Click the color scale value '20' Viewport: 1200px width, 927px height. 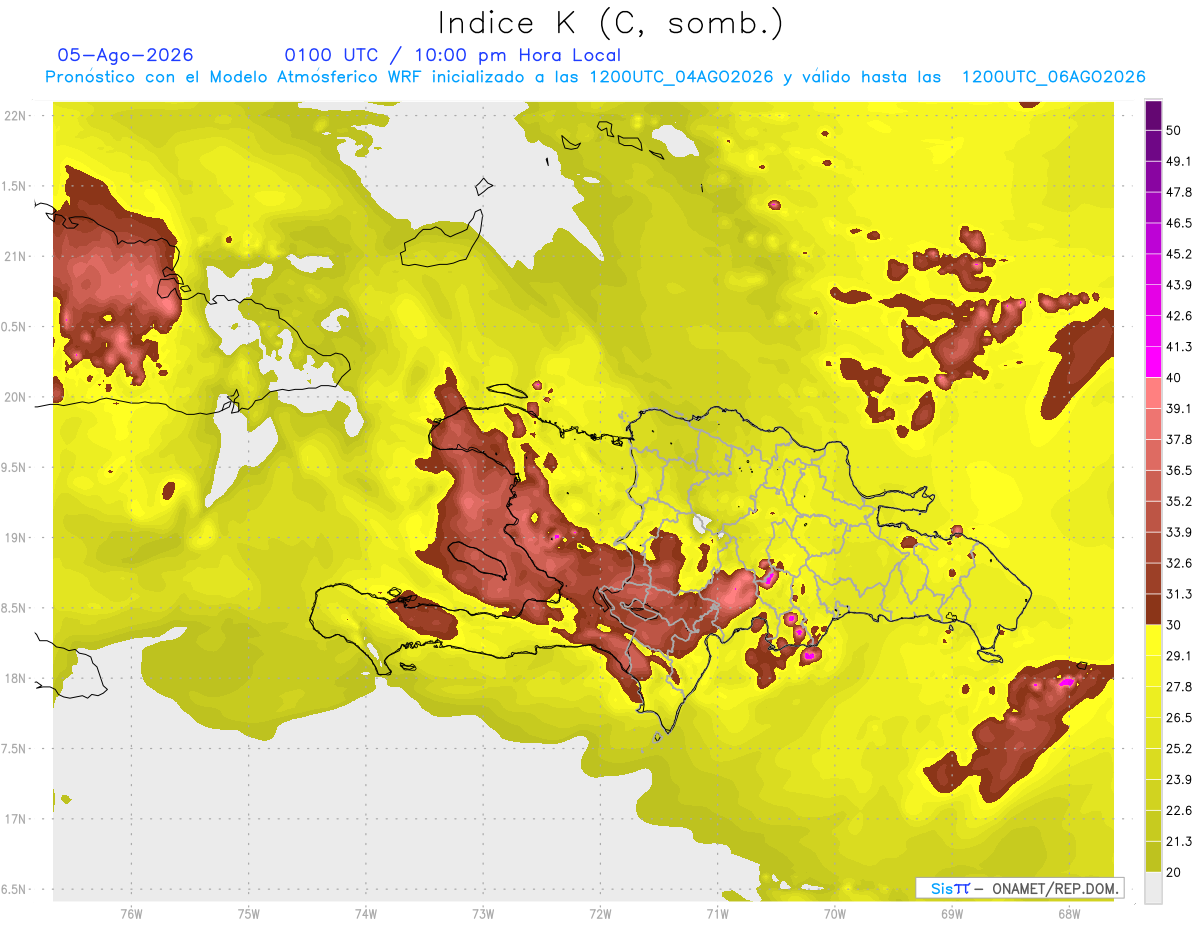point(1173,872)
